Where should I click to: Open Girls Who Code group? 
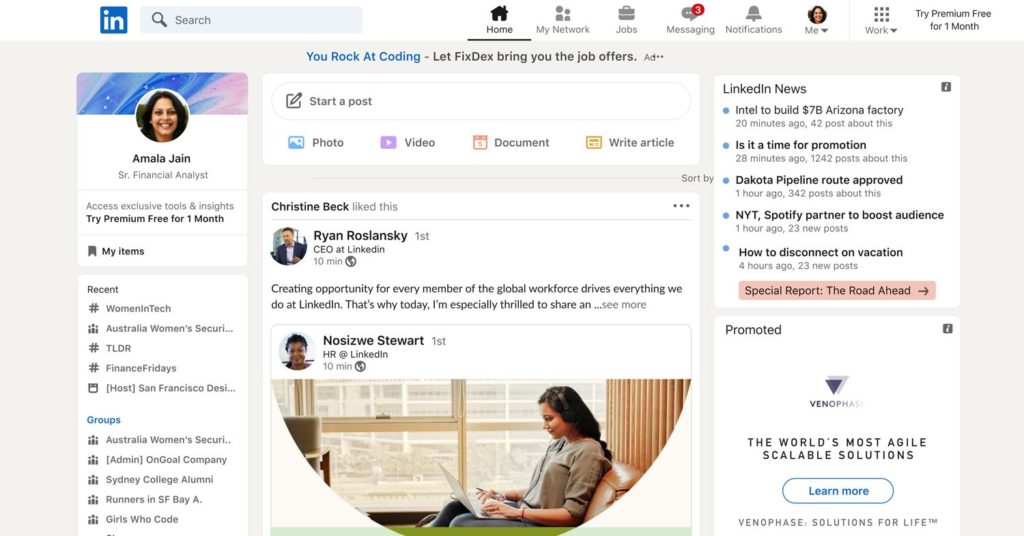133,519
